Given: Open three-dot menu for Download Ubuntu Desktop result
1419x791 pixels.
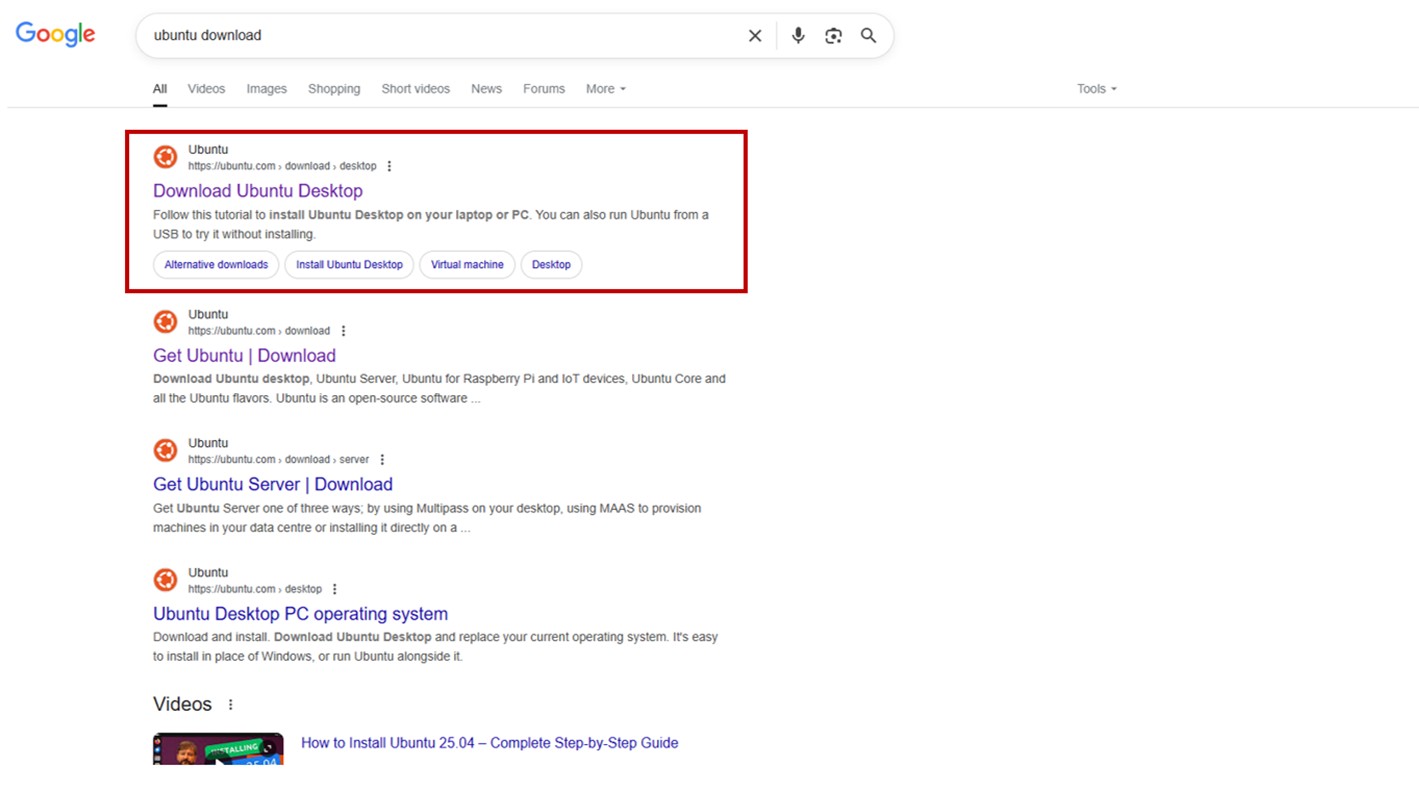Looking at the screenshot, I should (389, 166).
